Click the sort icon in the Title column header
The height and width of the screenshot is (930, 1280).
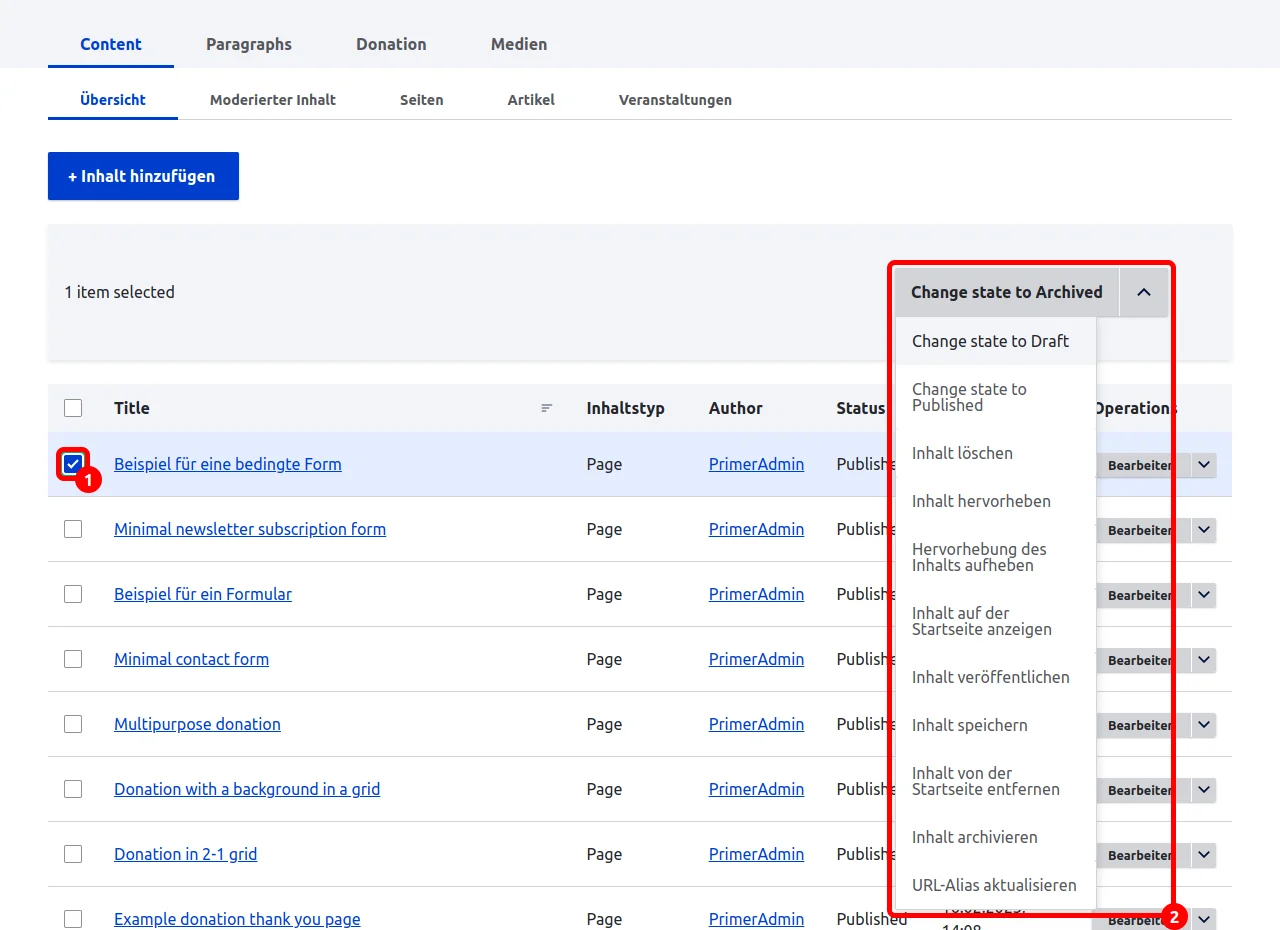pyautogui.click(x=547, y=408)
